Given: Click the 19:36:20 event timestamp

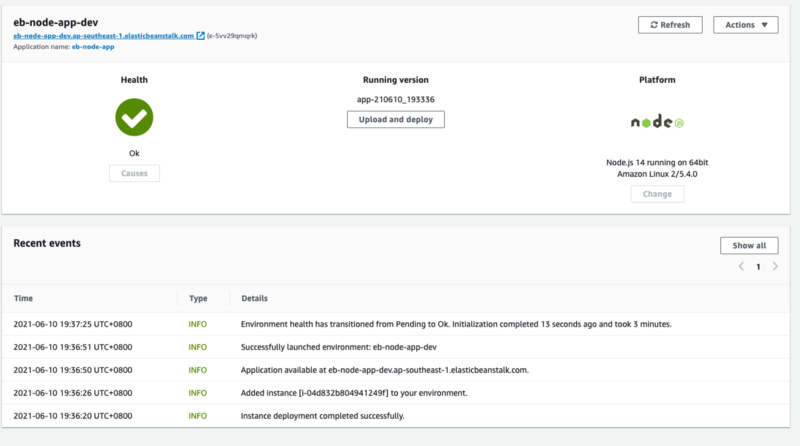Looking at the screenshot, I should pos(72,416).
